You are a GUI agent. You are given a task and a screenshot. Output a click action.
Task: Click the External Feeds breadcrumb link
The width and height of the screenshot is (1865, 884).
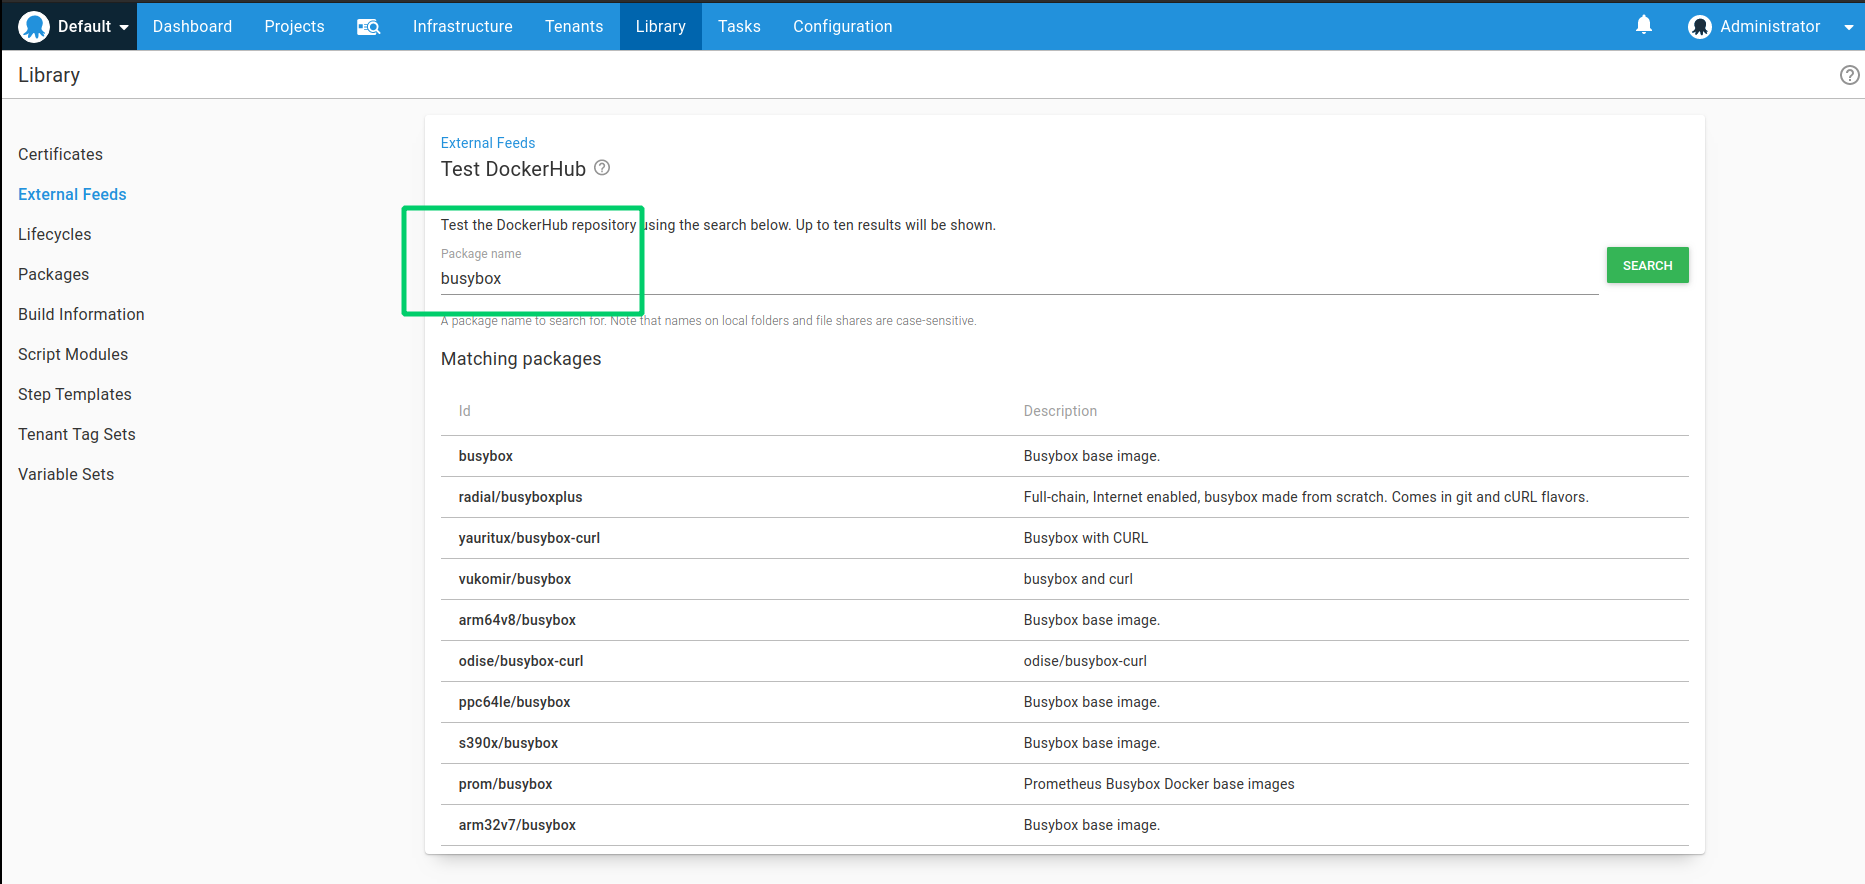coord(488,143)
